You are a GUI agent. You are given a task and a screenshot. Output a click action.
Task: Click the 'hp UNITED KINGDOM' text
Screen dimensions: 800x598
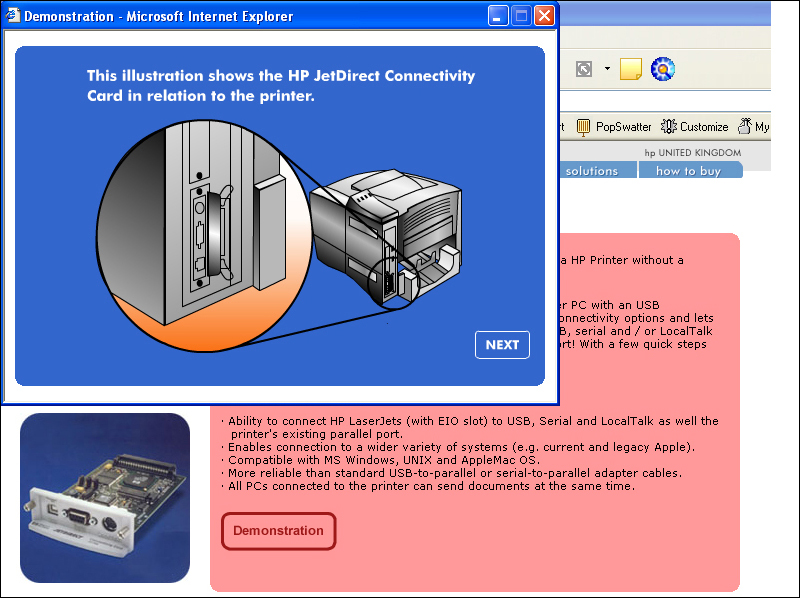(692, 153)
